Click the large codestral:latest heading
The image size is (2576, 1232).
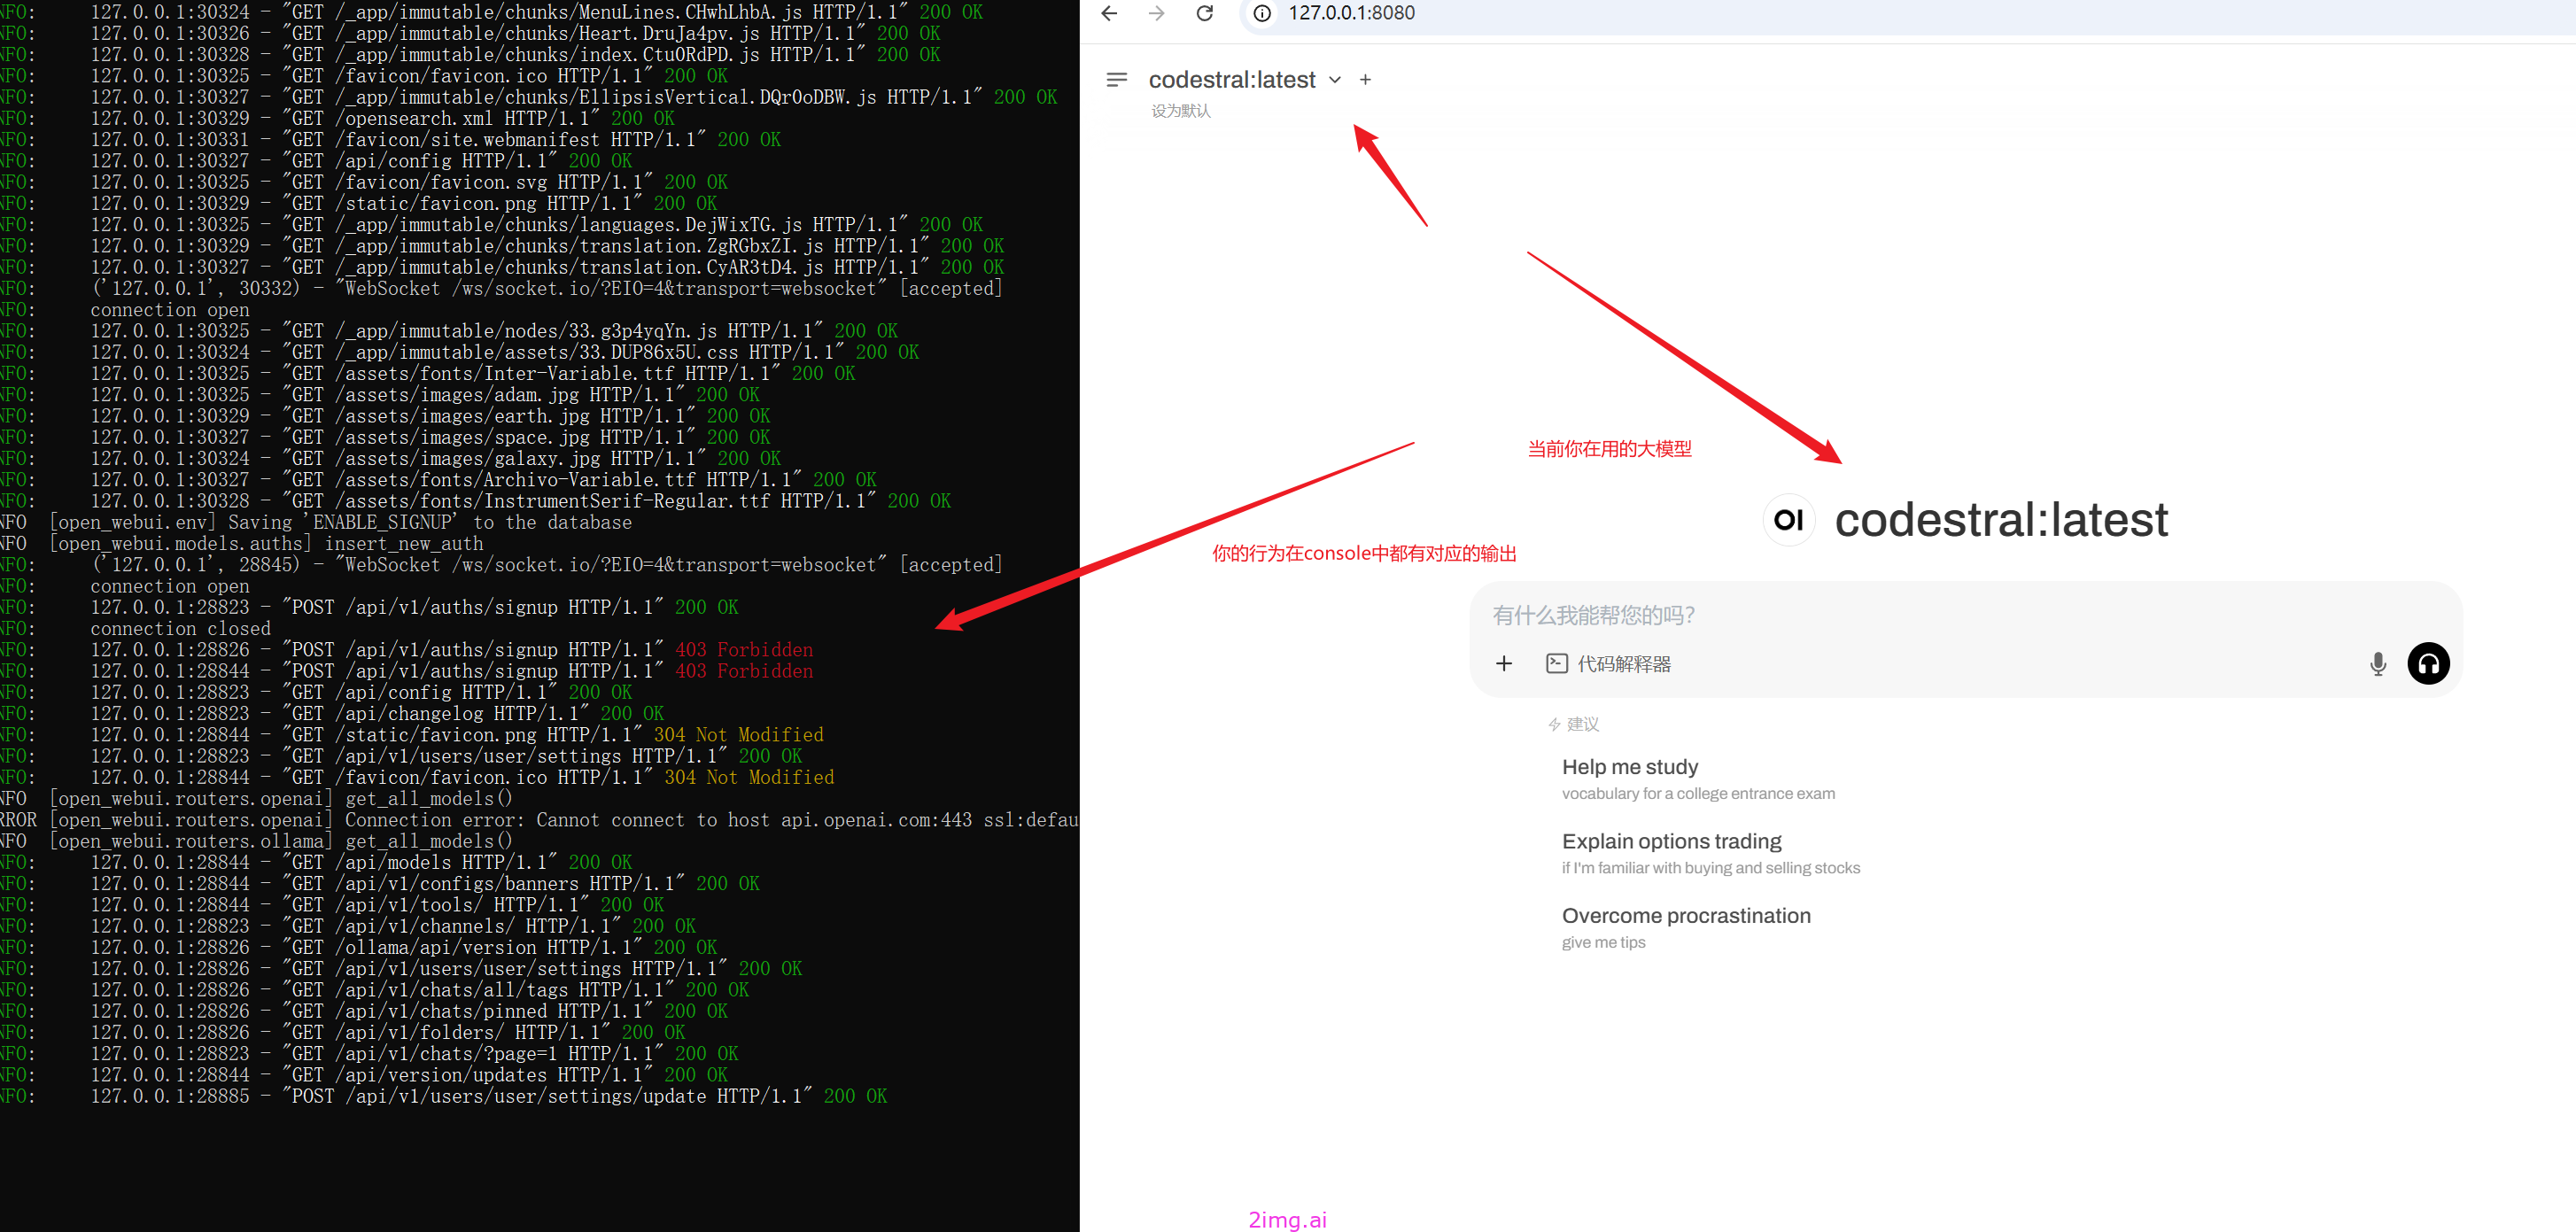2000,520
